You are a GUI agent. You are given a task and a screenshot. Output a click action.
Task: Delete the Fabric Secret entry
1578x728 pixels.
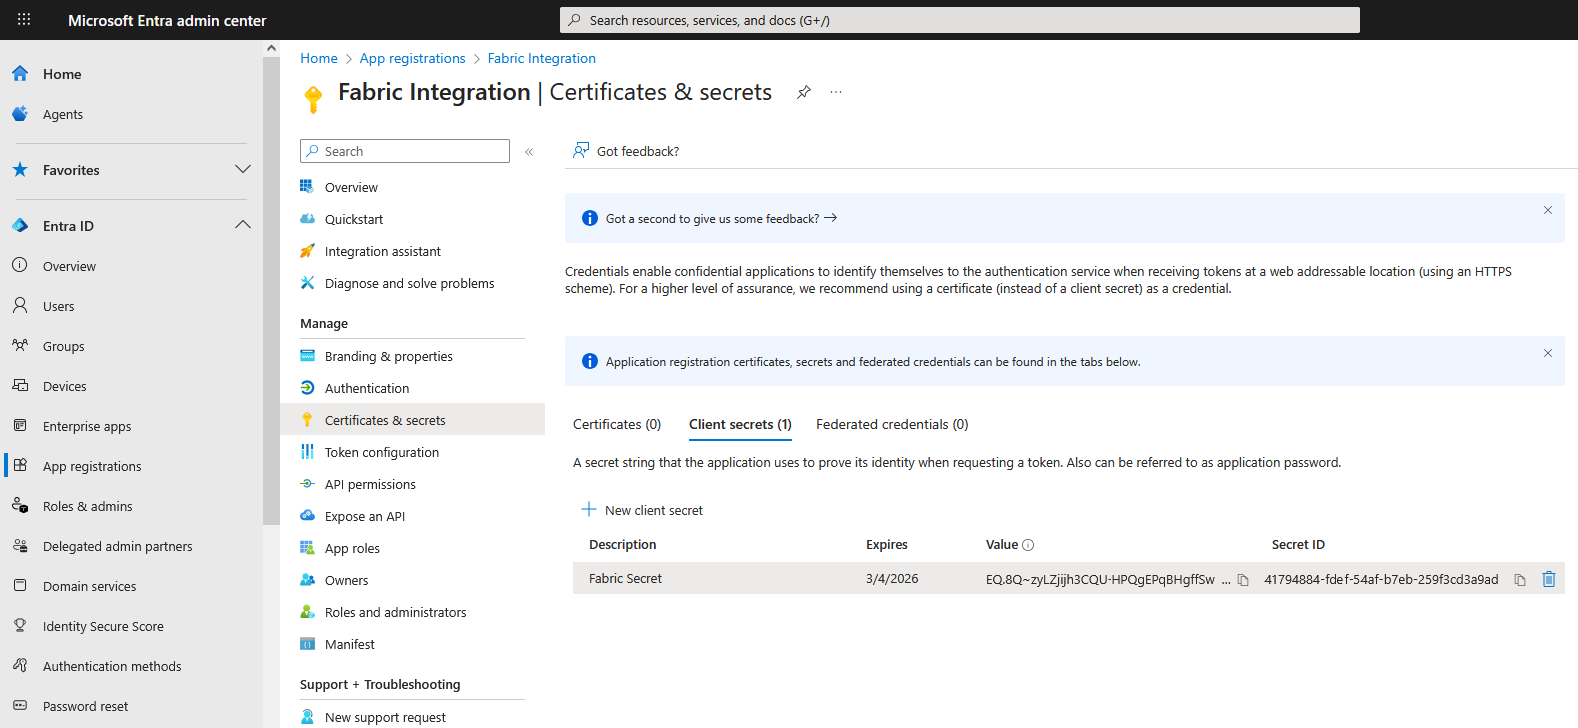click(1548, 579)
